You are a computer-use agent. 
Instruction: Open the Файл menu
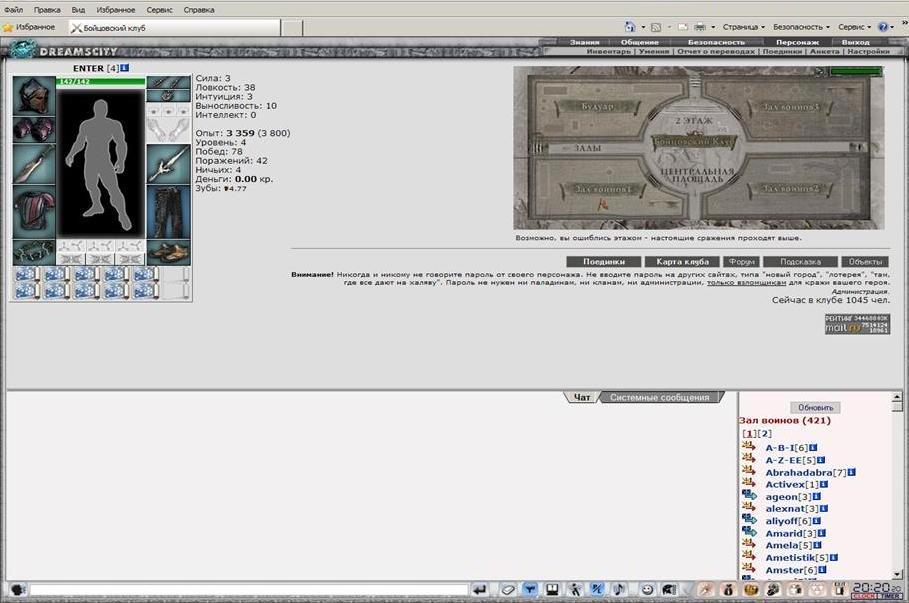(13, 10)
